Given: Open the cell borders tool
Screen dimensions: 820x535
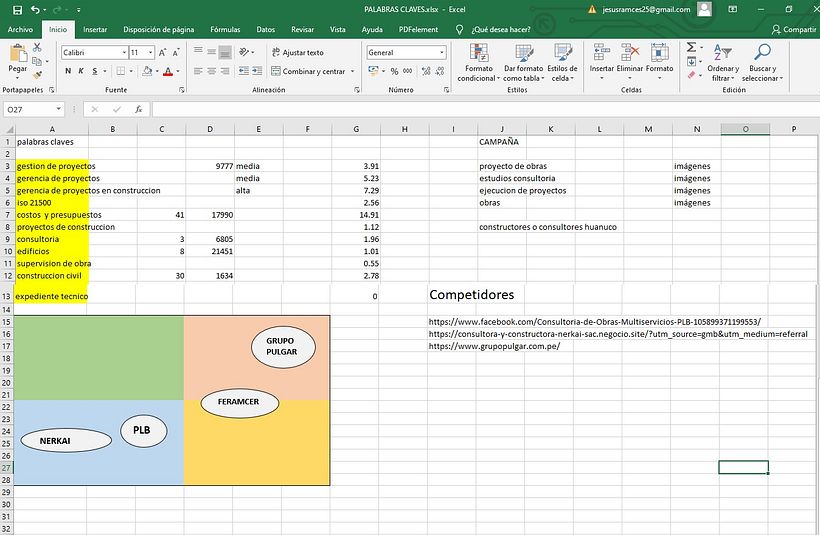Looking at the screenshot, I should click(x=121, y=71).
